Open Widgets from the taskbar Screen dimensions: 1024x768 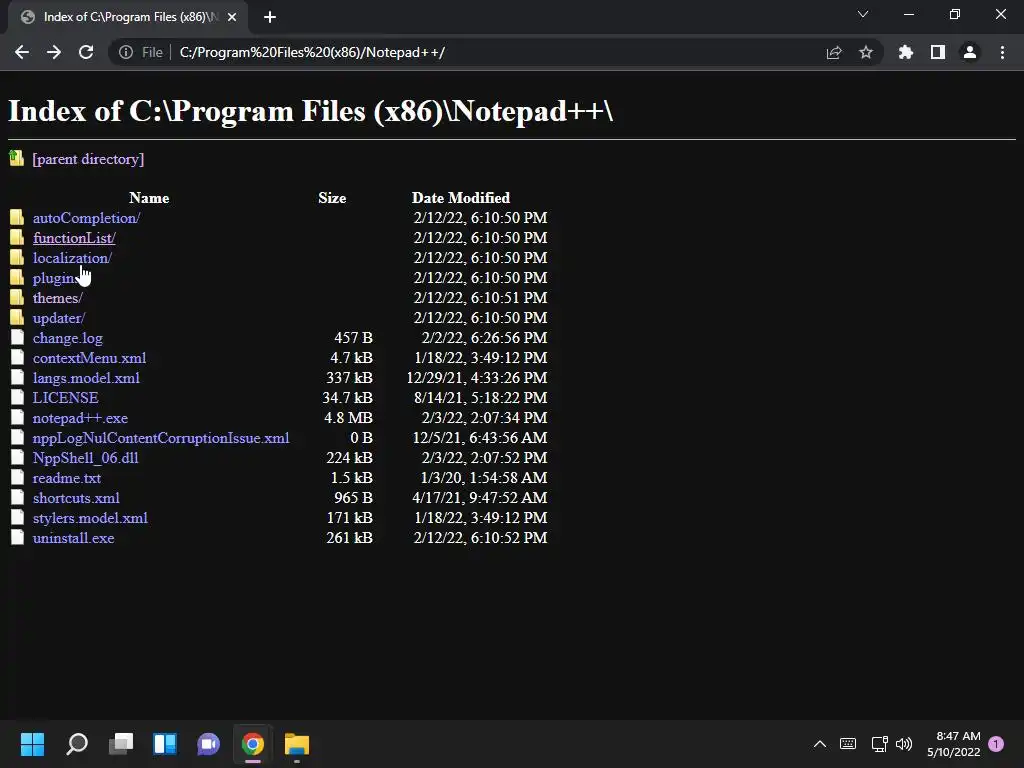[165, 744]
